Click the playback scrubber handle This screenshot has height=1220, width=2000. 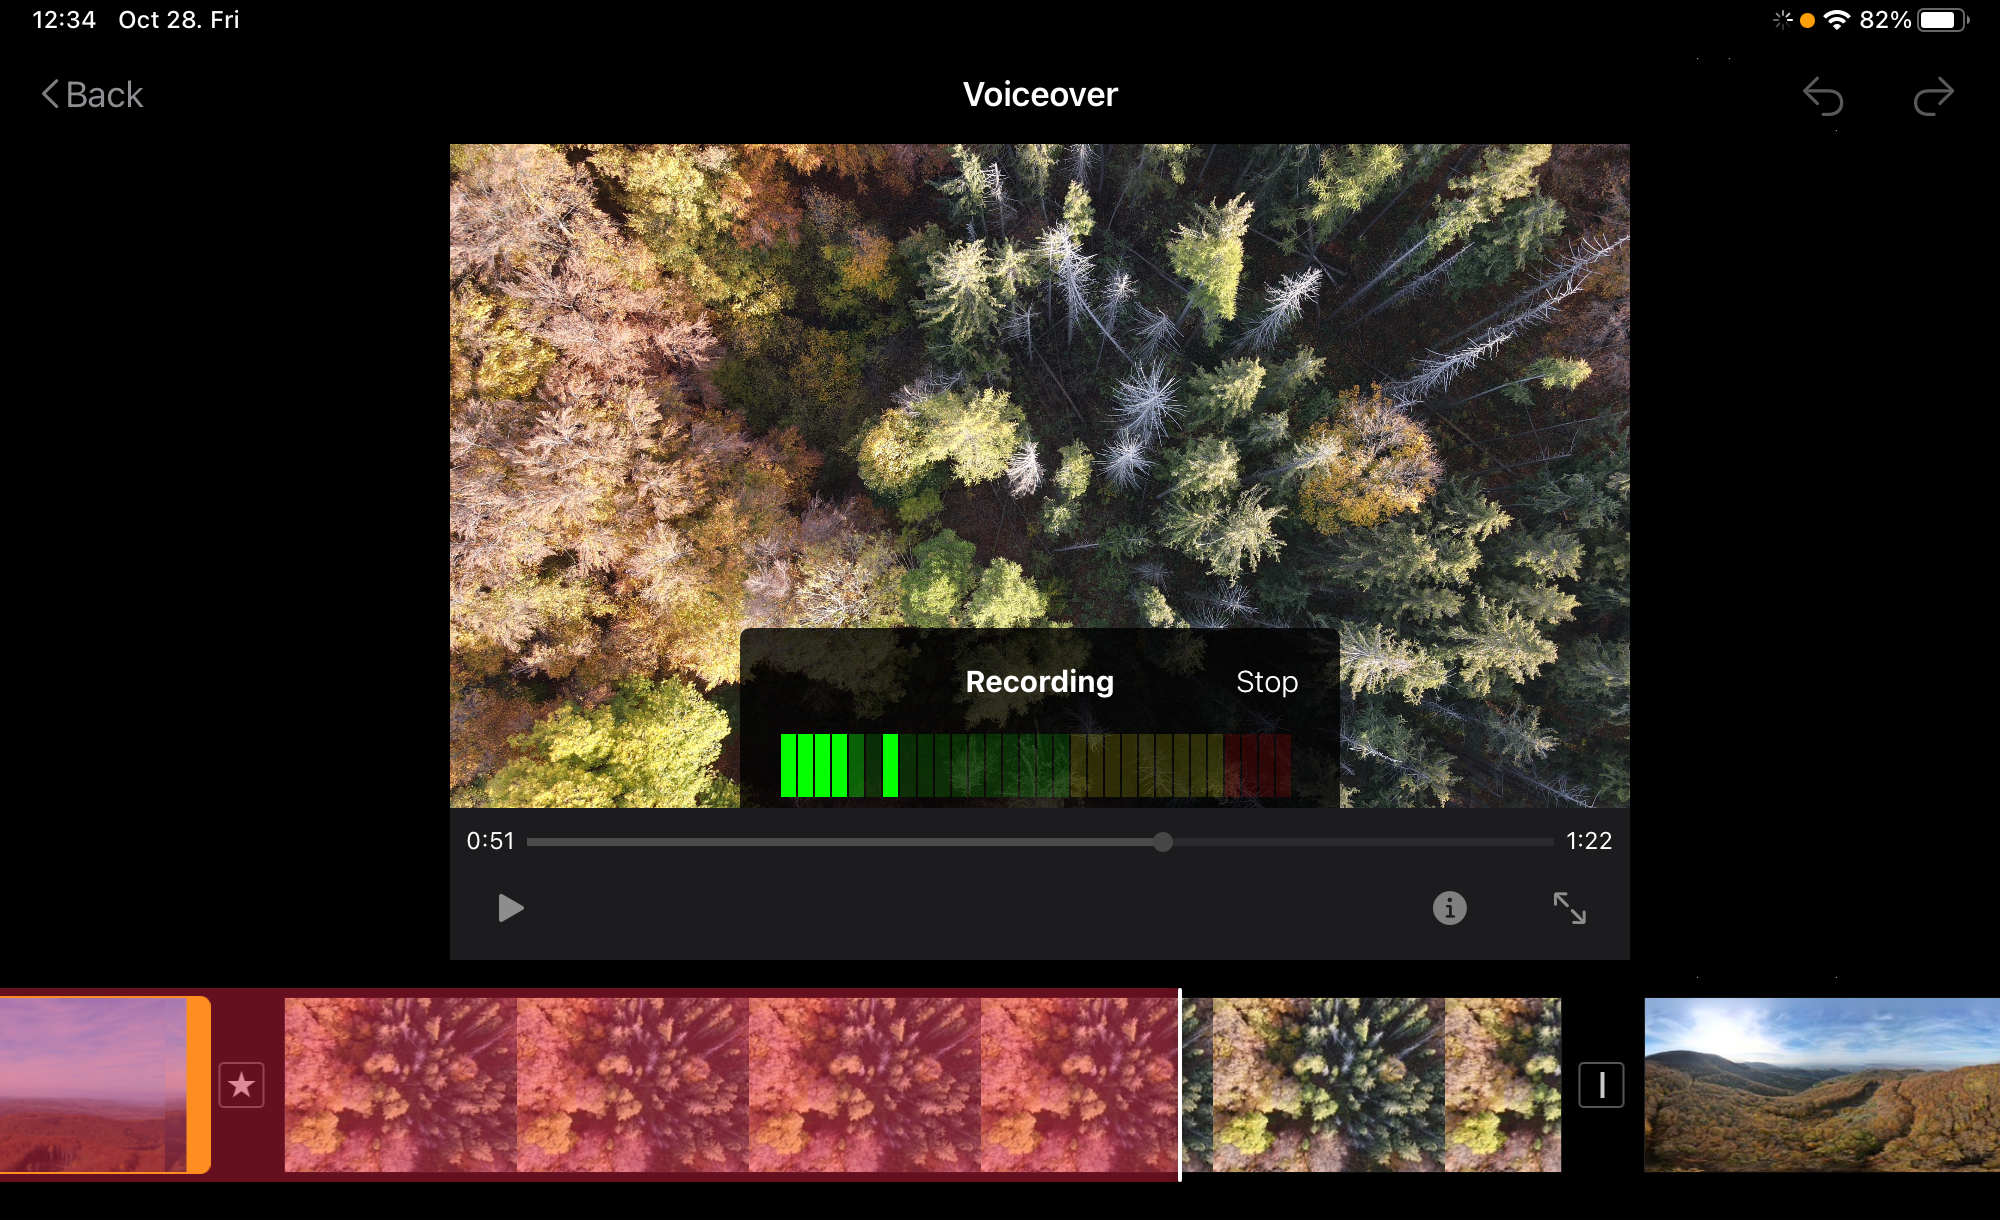[x=1162, y=842]
